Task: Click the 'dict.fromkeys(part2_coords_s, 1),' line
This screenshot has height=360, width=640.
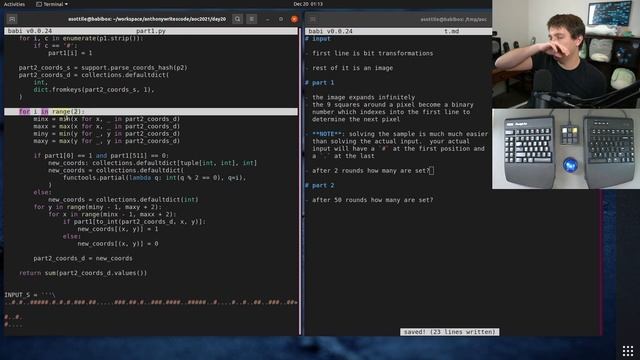Action: coord(94,90)
